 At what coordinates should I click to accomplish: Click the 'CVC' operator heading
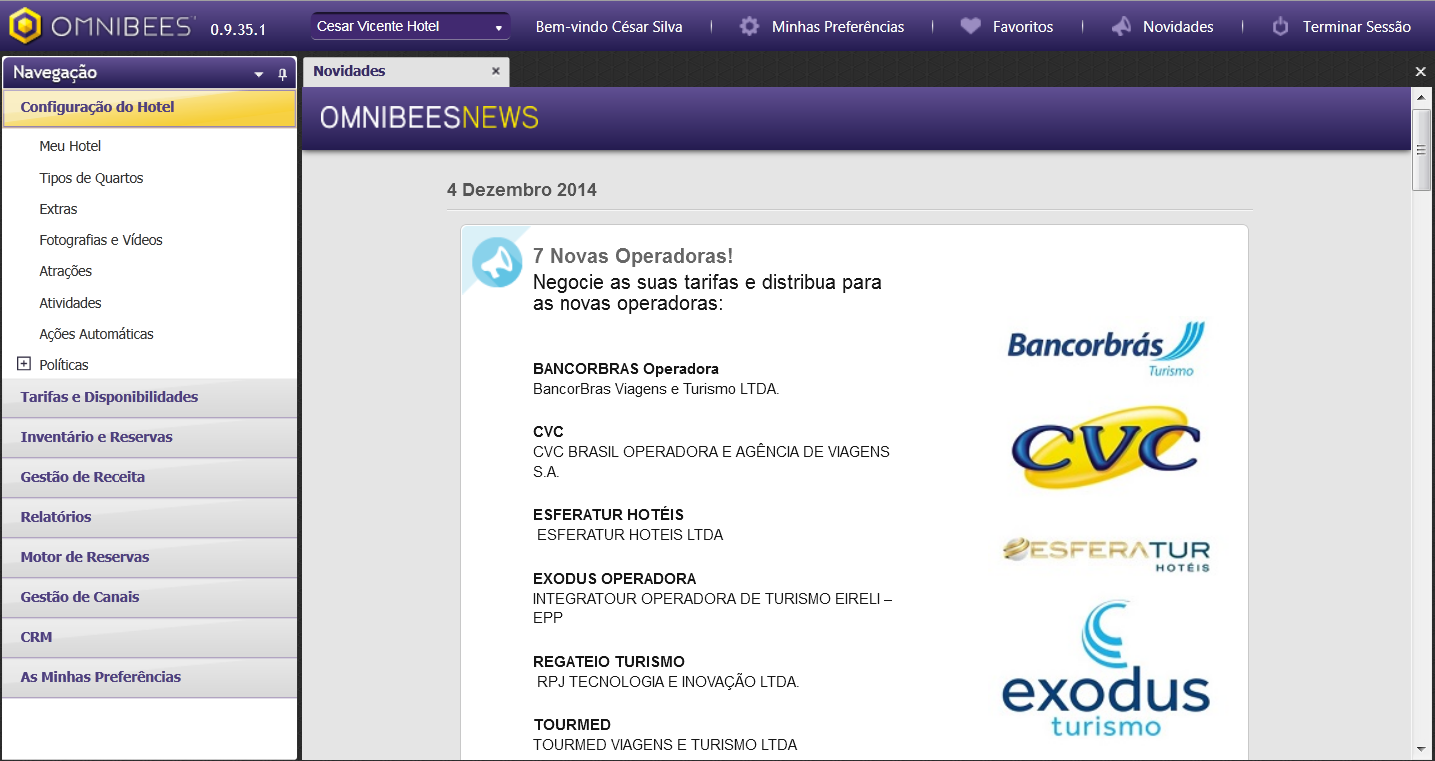point(548,432)
